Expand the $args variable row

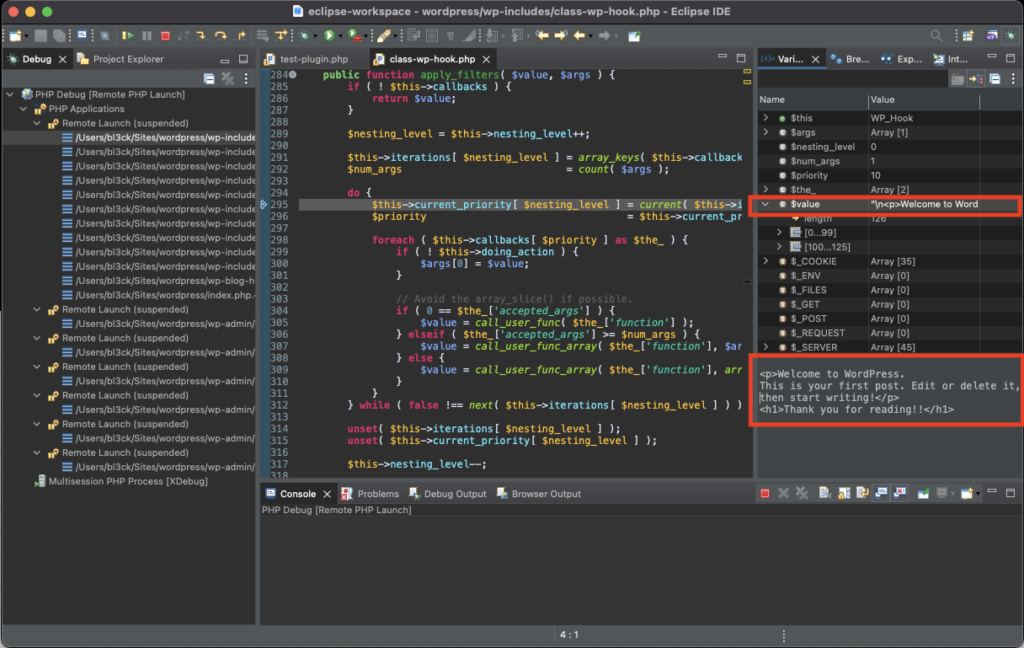[x=766, y=132]
